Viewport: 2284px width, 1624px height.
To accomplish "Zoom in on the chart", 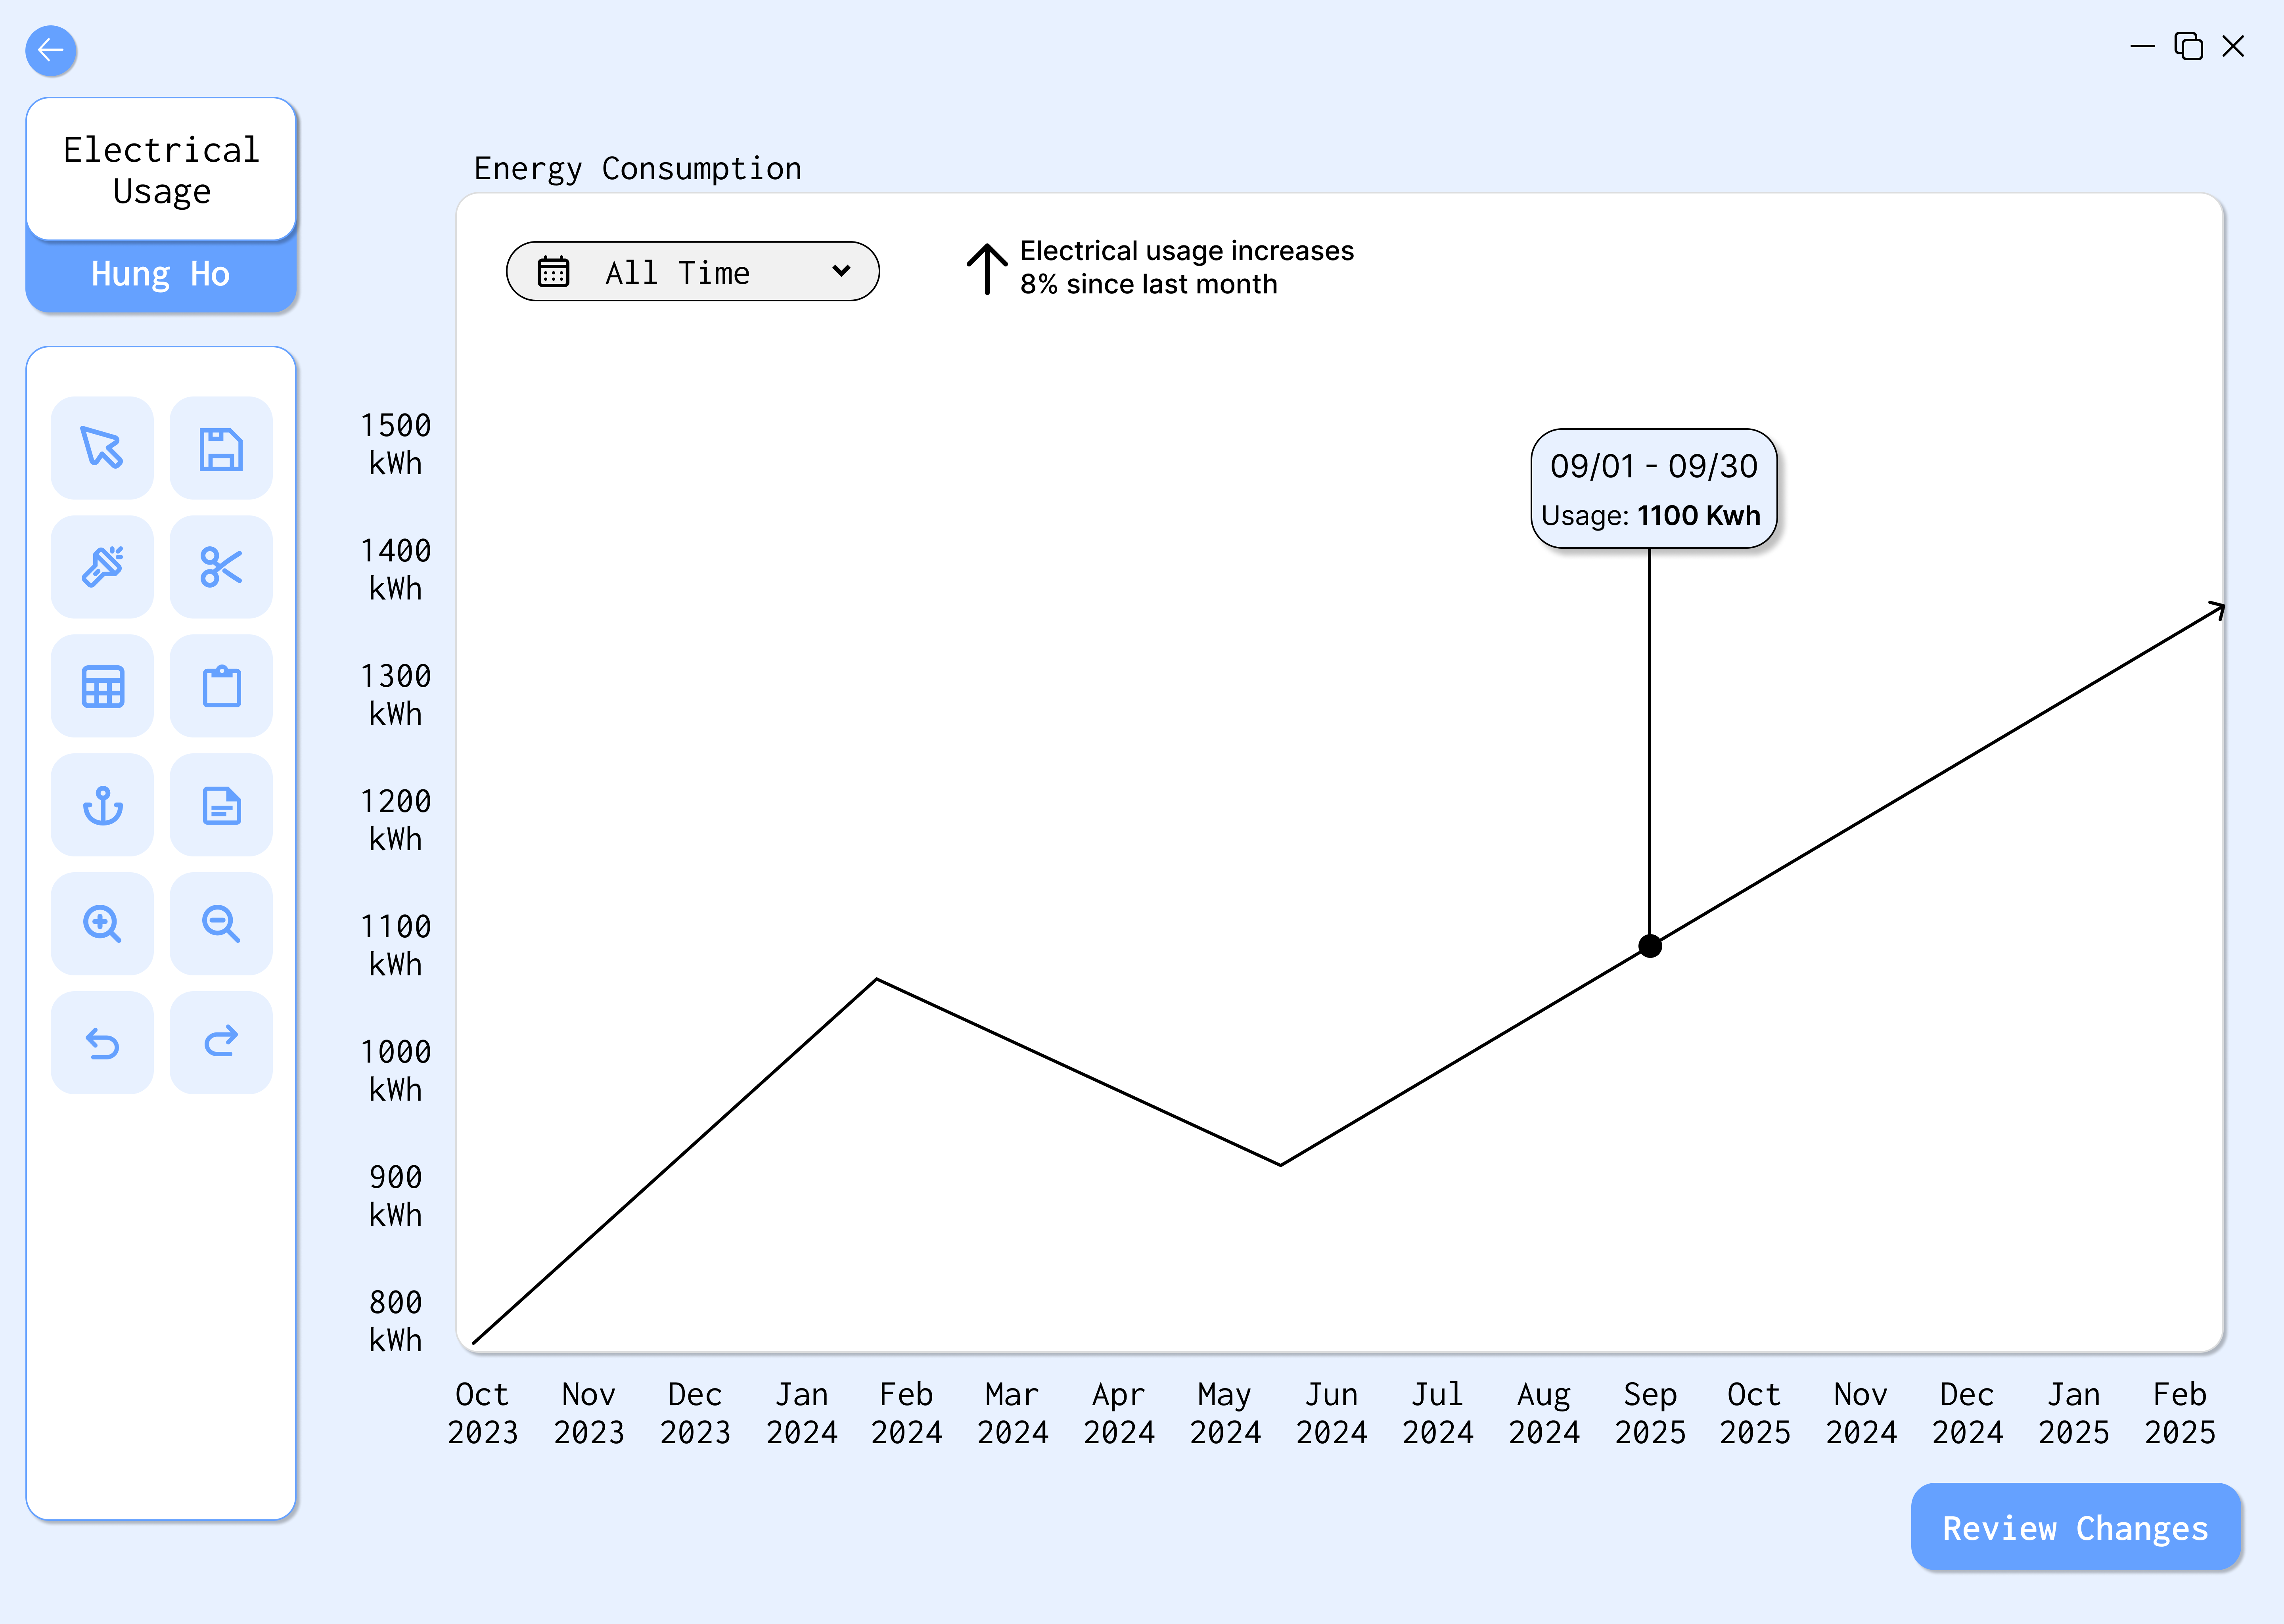I will (x=102, y=924).
